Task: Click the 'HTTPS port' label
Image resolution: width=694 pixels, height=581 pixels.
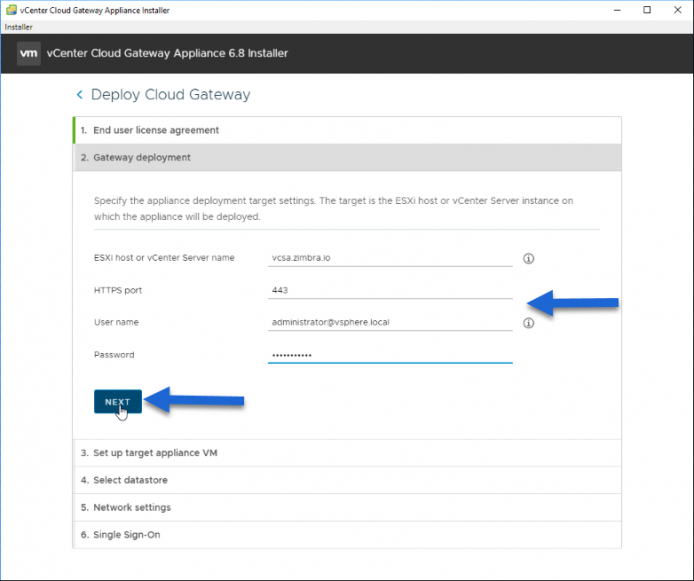Action: [118, 290]
